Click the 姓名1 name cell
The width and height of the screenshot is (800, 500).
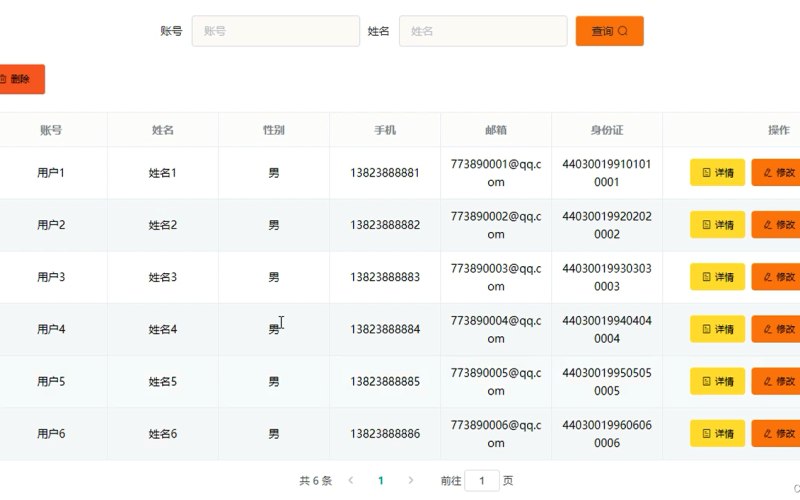click(x=163, y=173)
